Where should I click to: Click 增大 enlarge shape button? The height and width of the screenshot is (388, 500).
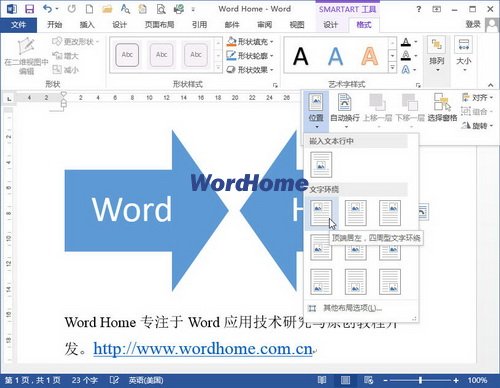click(65, 56)
